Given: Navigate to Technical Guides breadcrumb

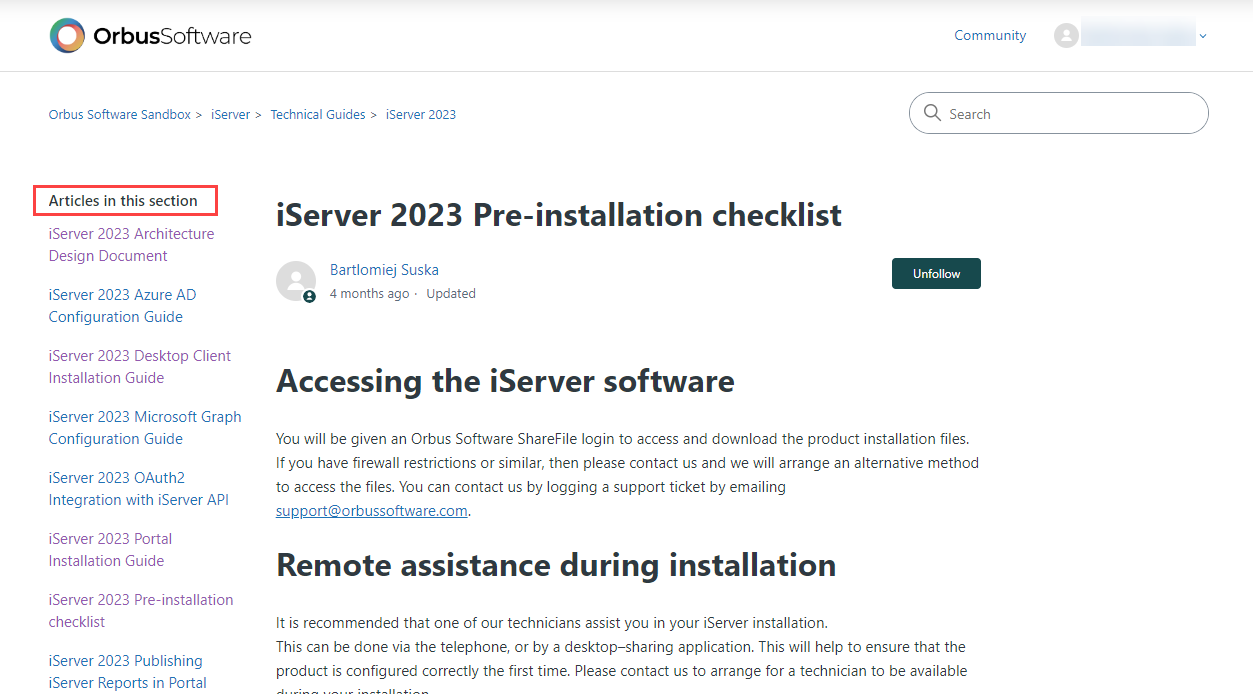Looking at the screenshot, I should coord(318,115).
